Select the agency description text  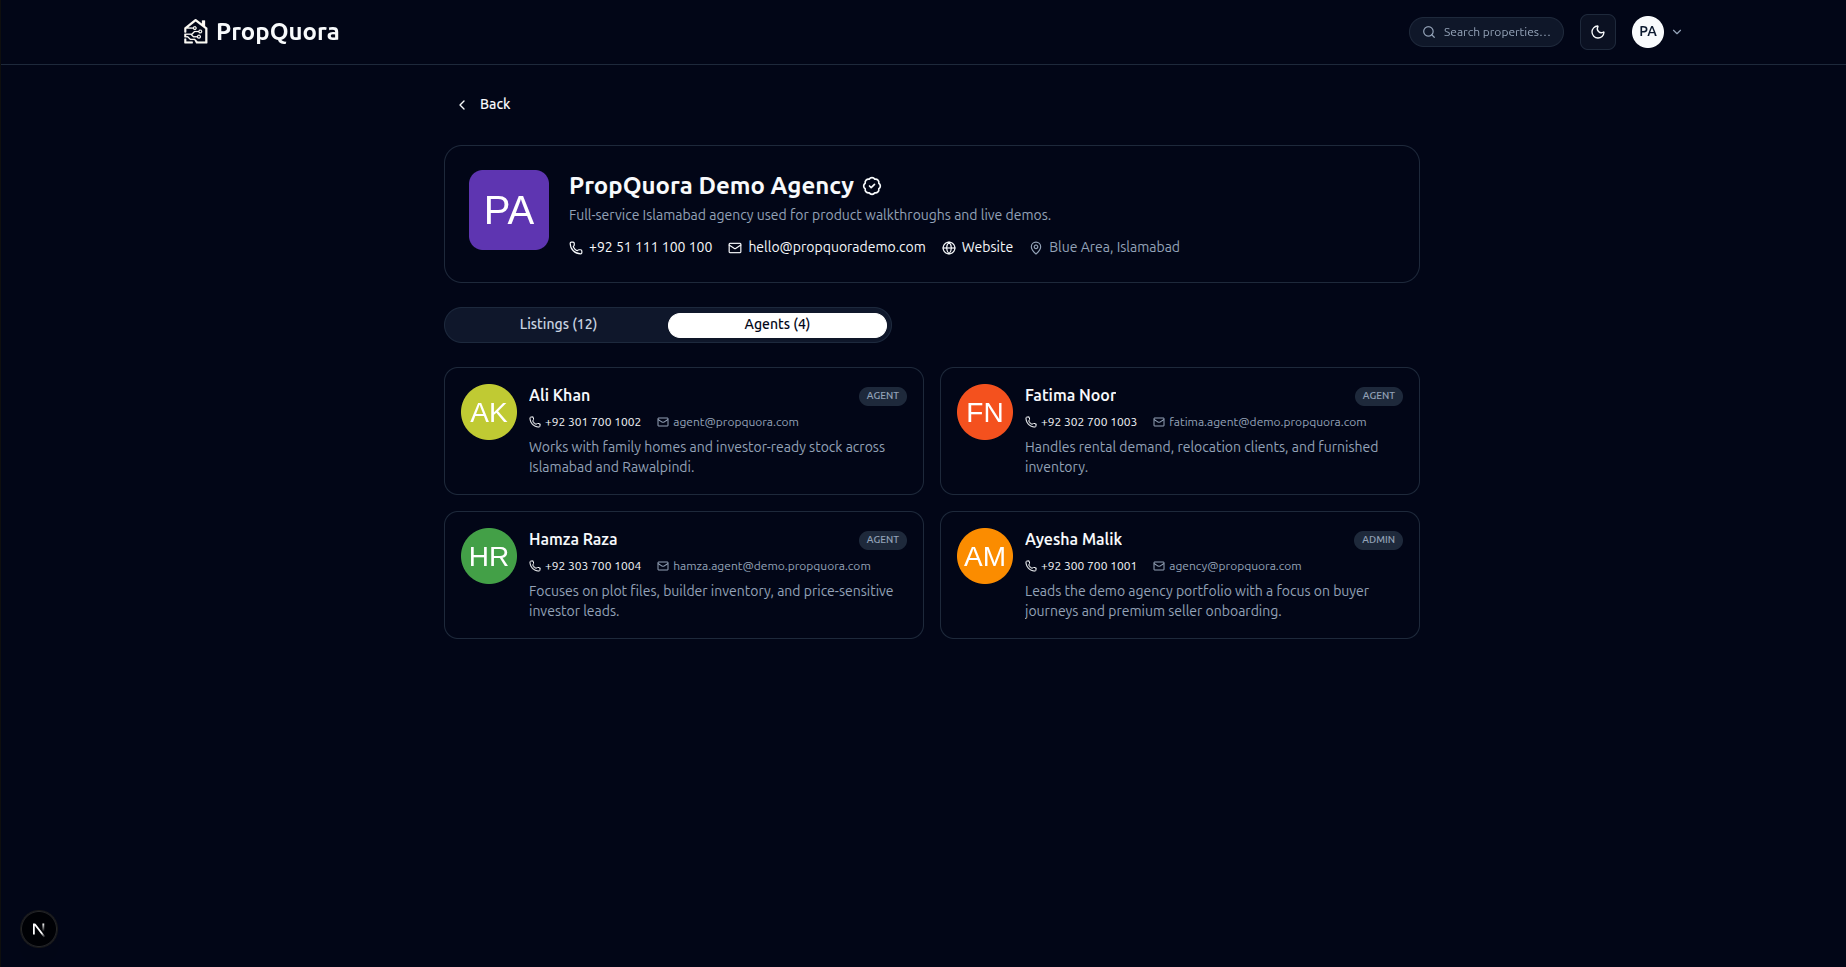click(x=810, y=215)
